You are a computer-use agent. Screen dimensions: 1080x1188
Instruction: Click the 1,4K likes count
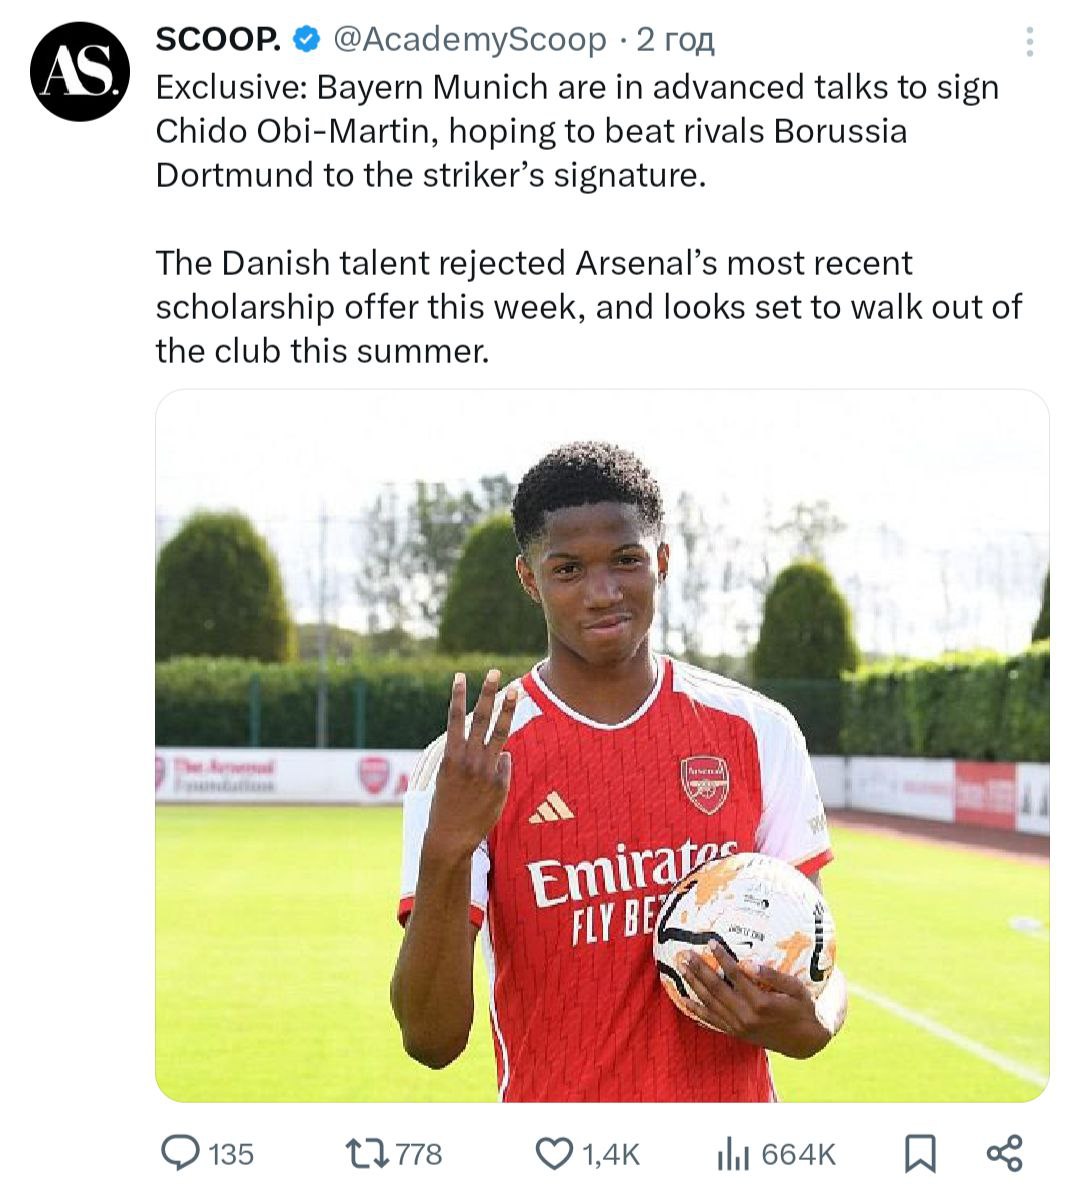click(x=610, y=1155)
